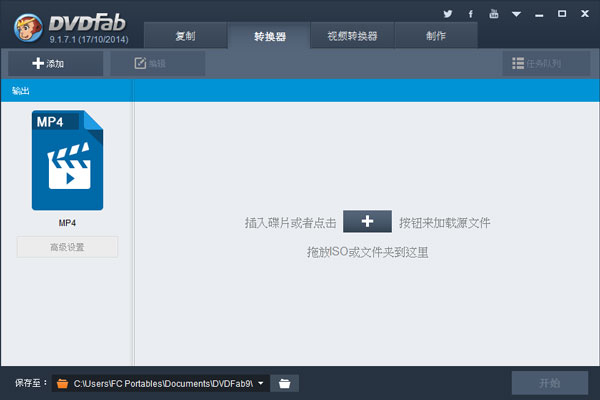Expand the save path dropdown arrow
The height and width of the screenshot is (400, 600).
[261, 383]
